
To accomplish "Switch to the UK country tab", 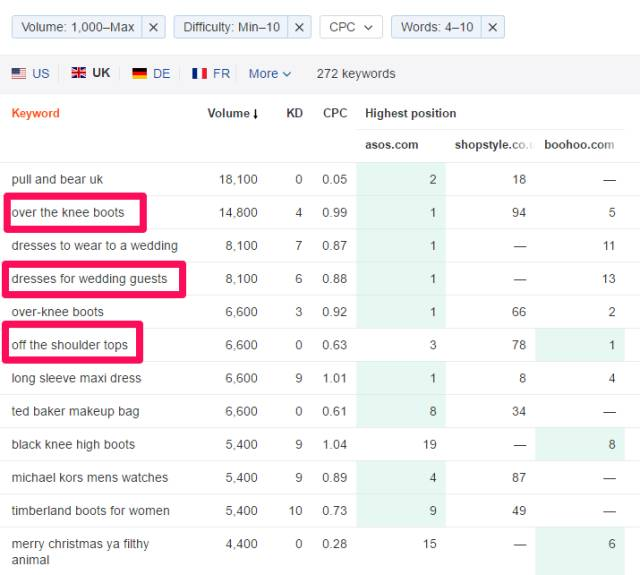I will click(91, 73).
